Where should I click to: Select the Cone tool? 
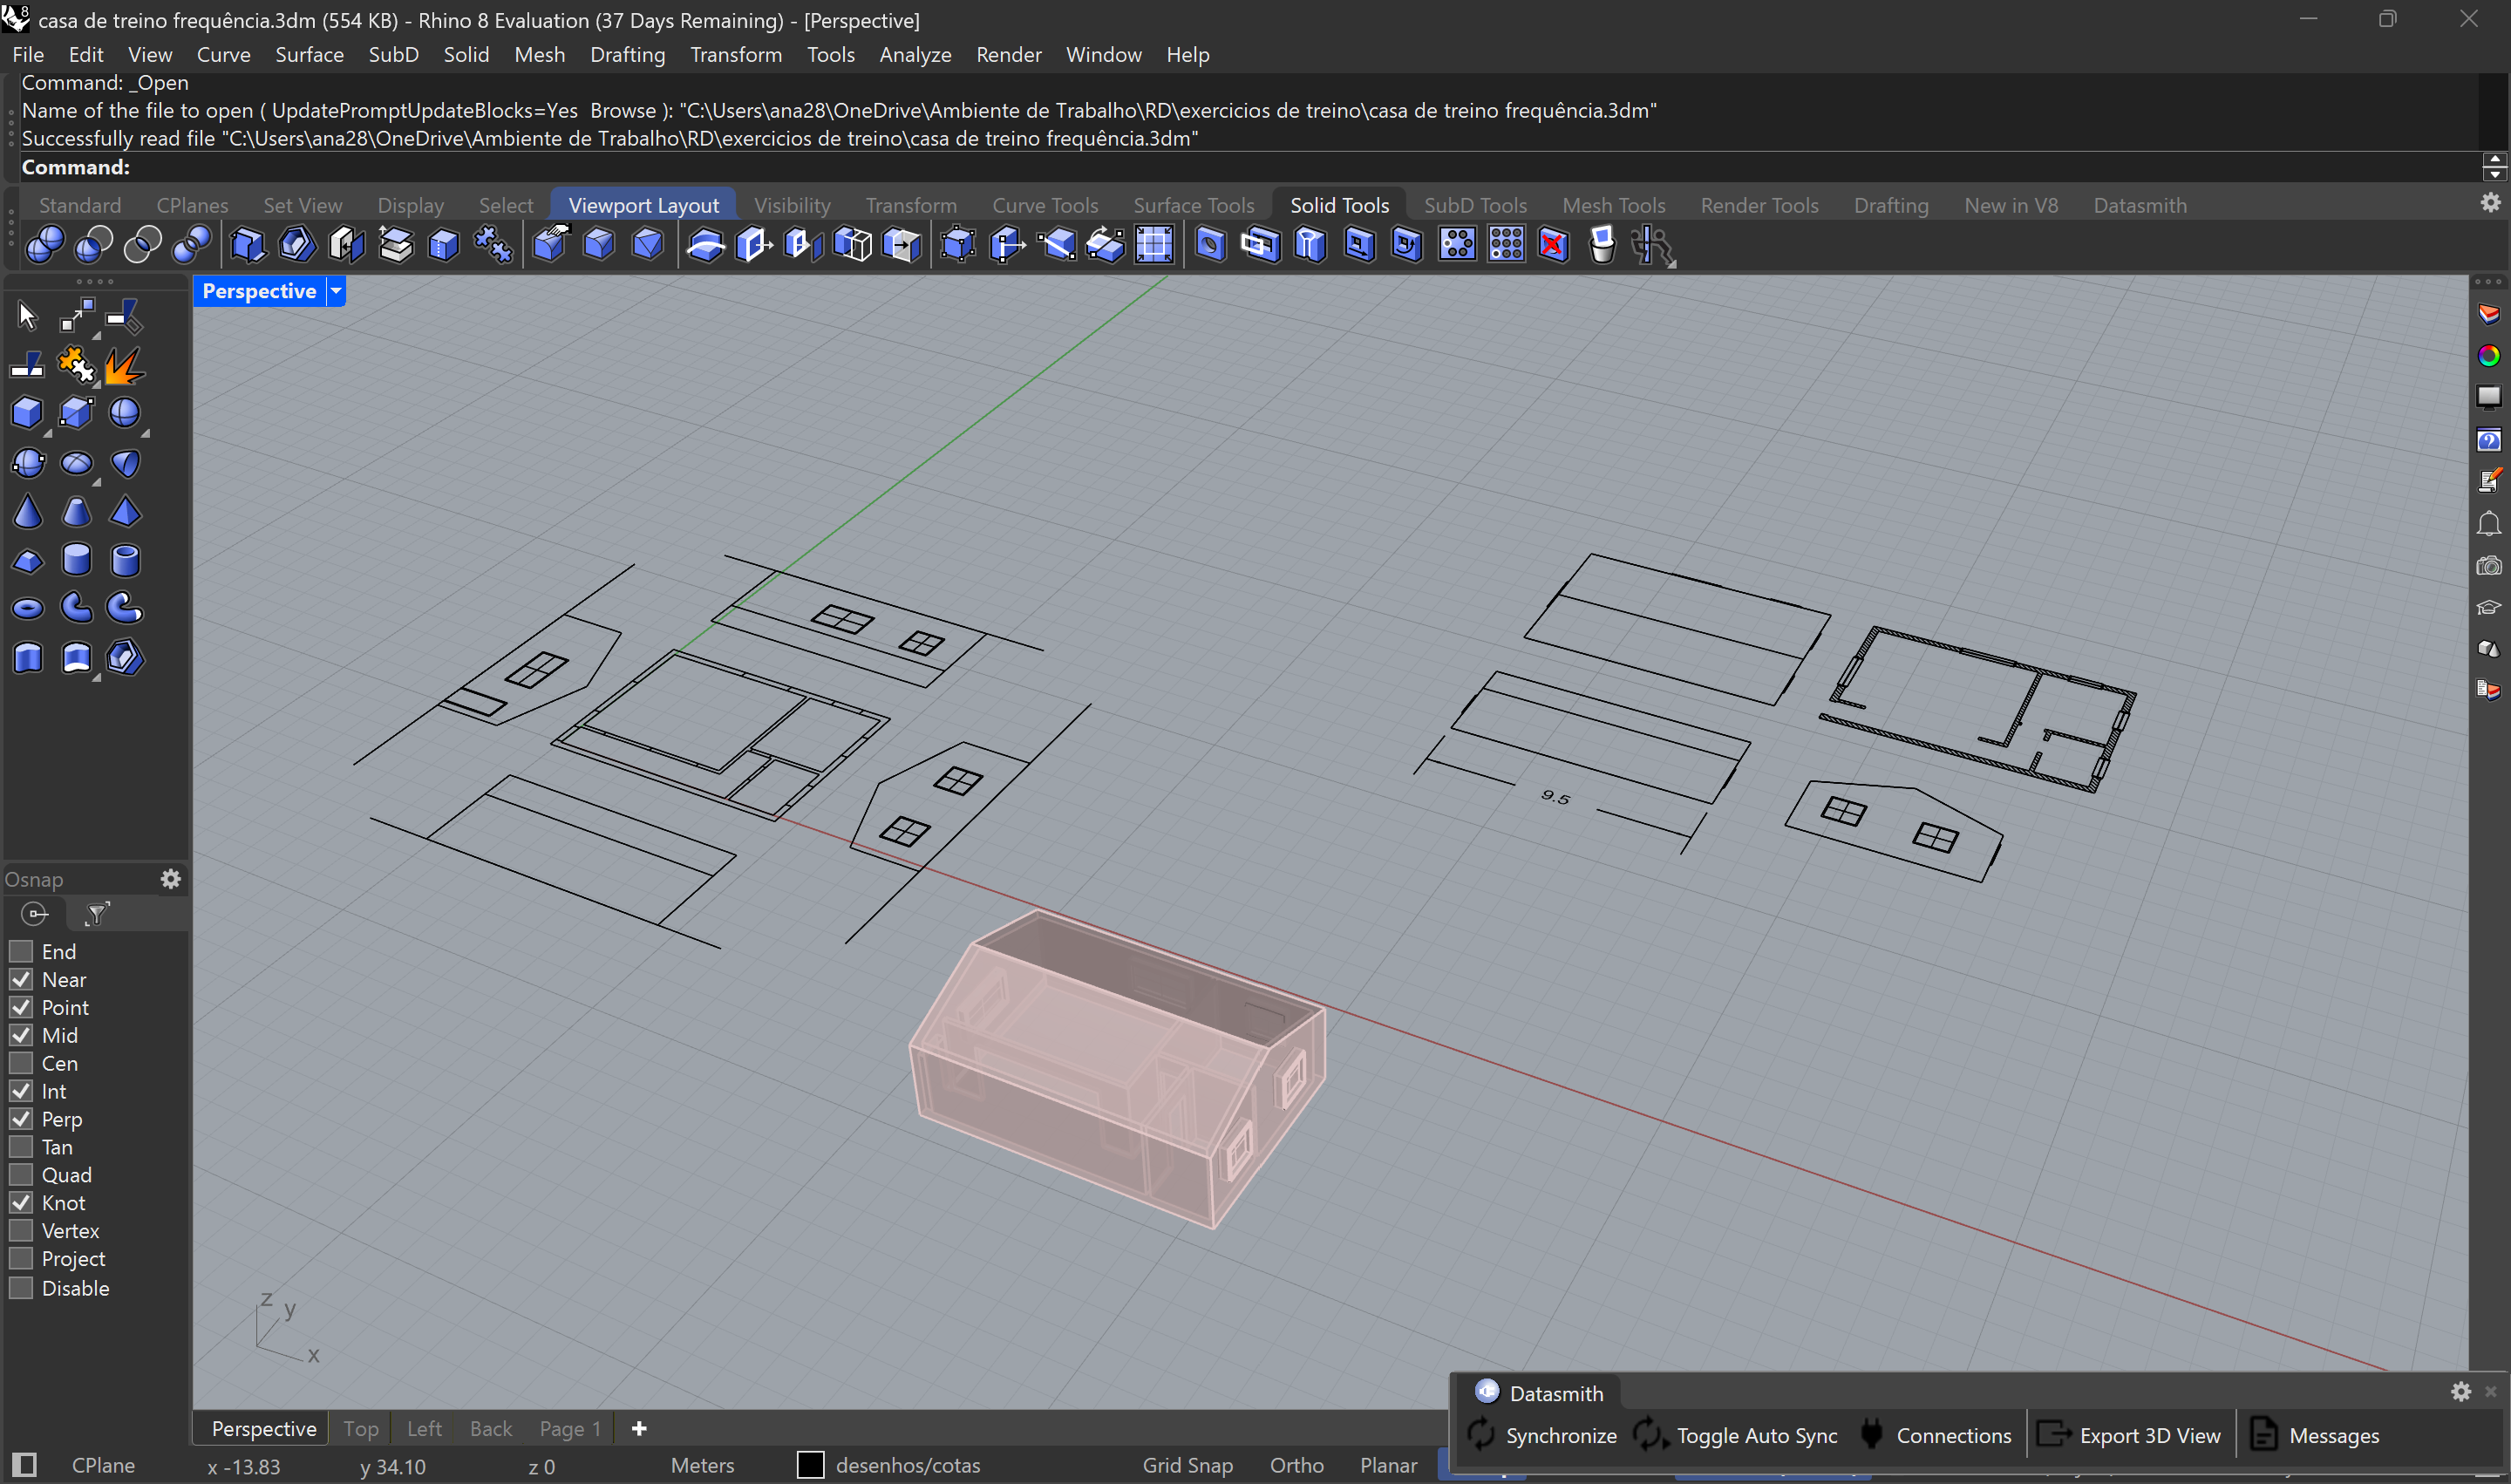tap(28, 511)
